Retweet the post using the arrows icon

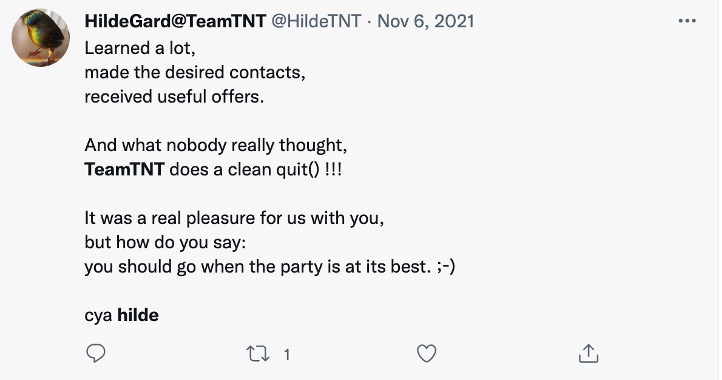pyautogui.click(x=257, y=354)
